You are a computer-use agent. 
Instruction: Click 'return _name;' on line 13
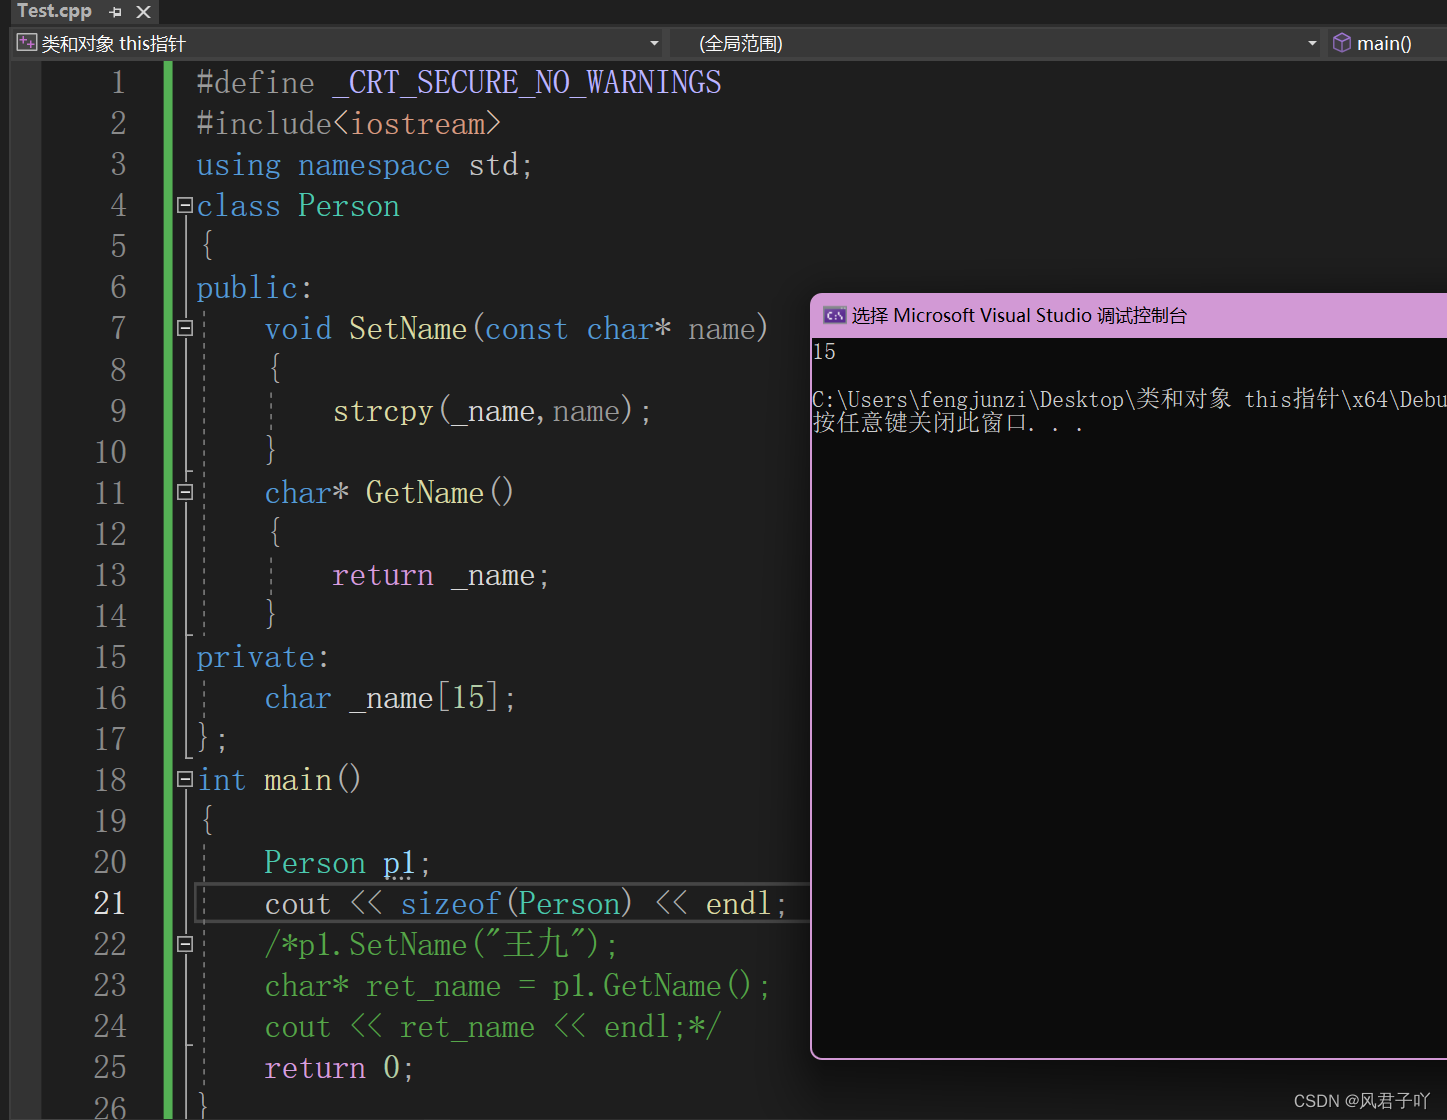[x=440, y=576]
